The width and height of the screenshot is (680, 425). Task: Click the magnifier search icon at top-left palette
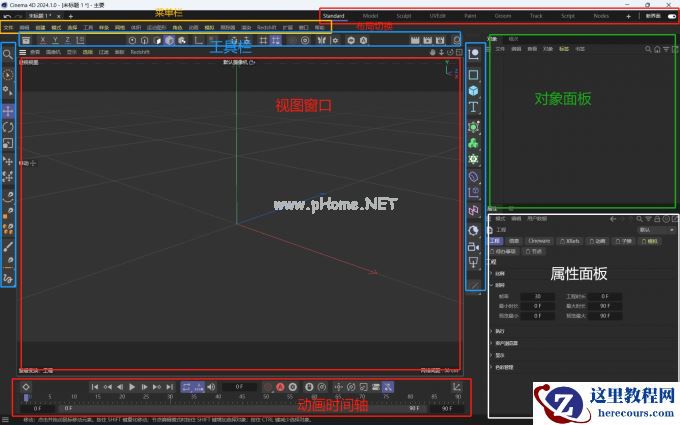(8, 55)
